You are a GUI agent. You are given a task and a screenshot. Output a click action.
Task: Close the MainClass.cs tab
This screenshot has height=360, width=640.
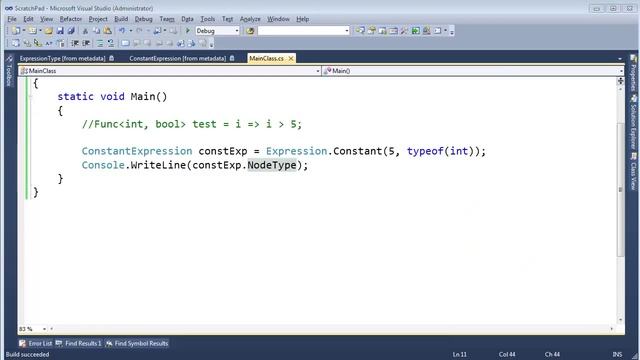click(291, 59)
